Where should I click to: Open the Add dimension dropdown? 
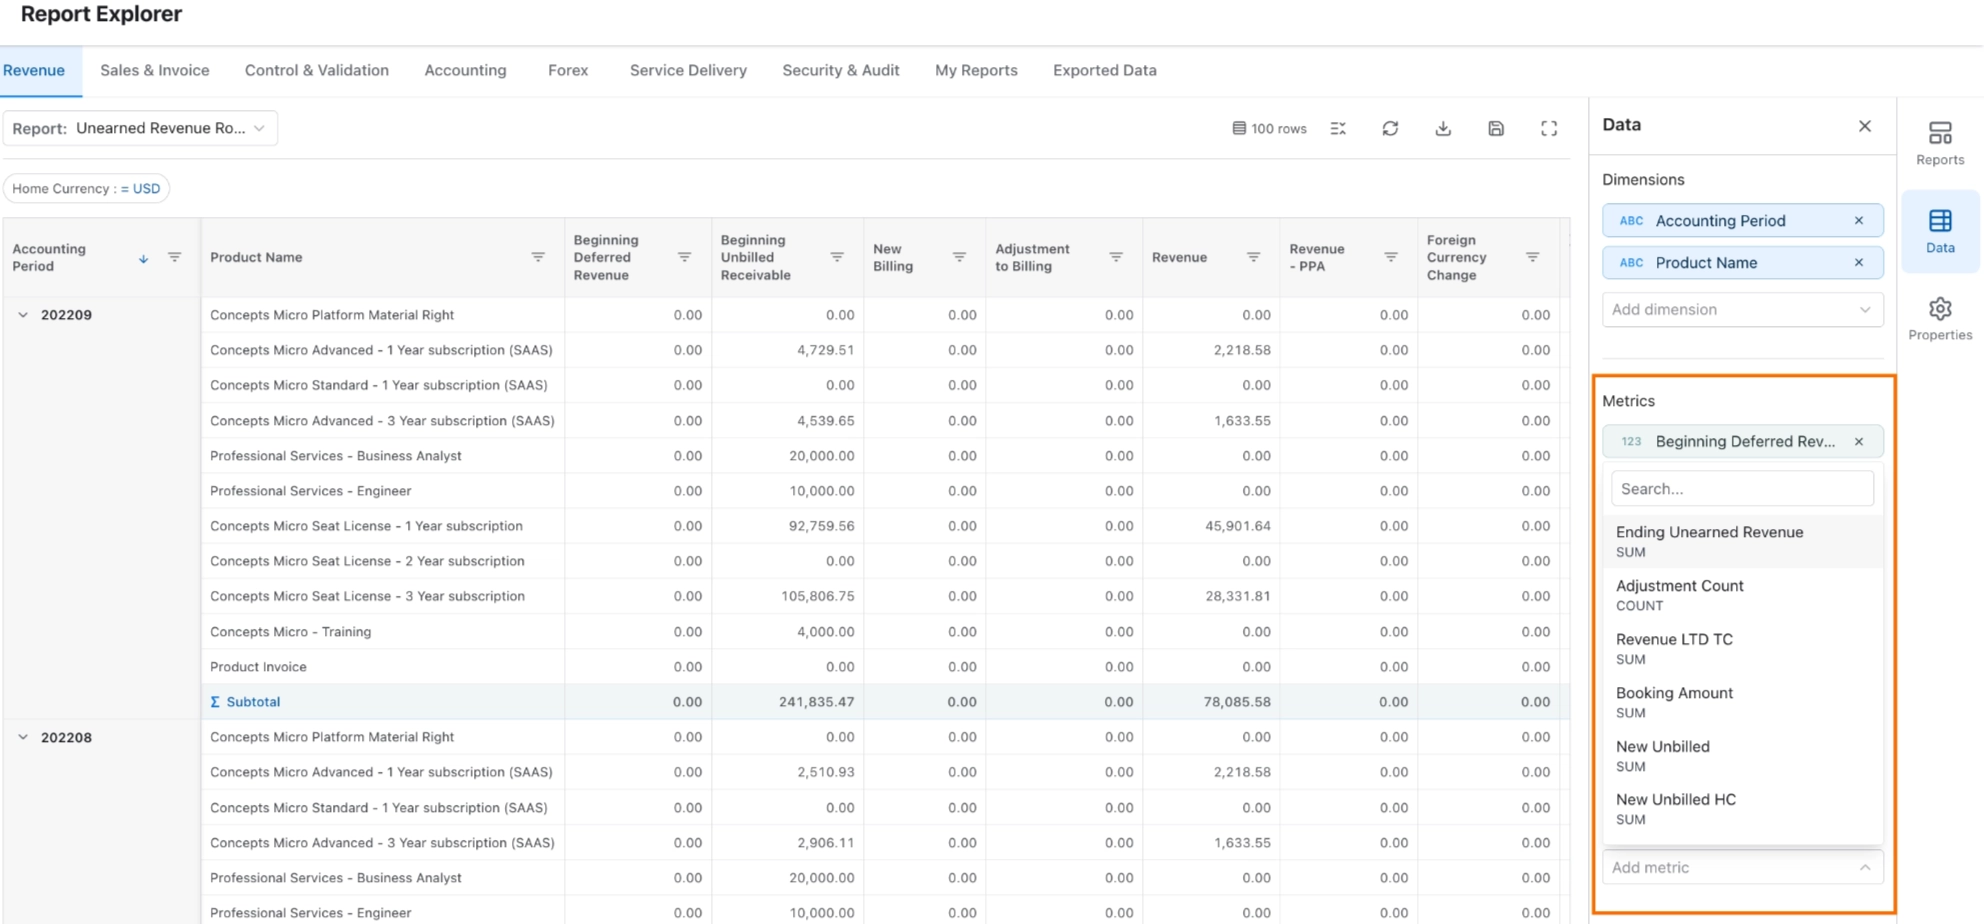coord(1742,309)
